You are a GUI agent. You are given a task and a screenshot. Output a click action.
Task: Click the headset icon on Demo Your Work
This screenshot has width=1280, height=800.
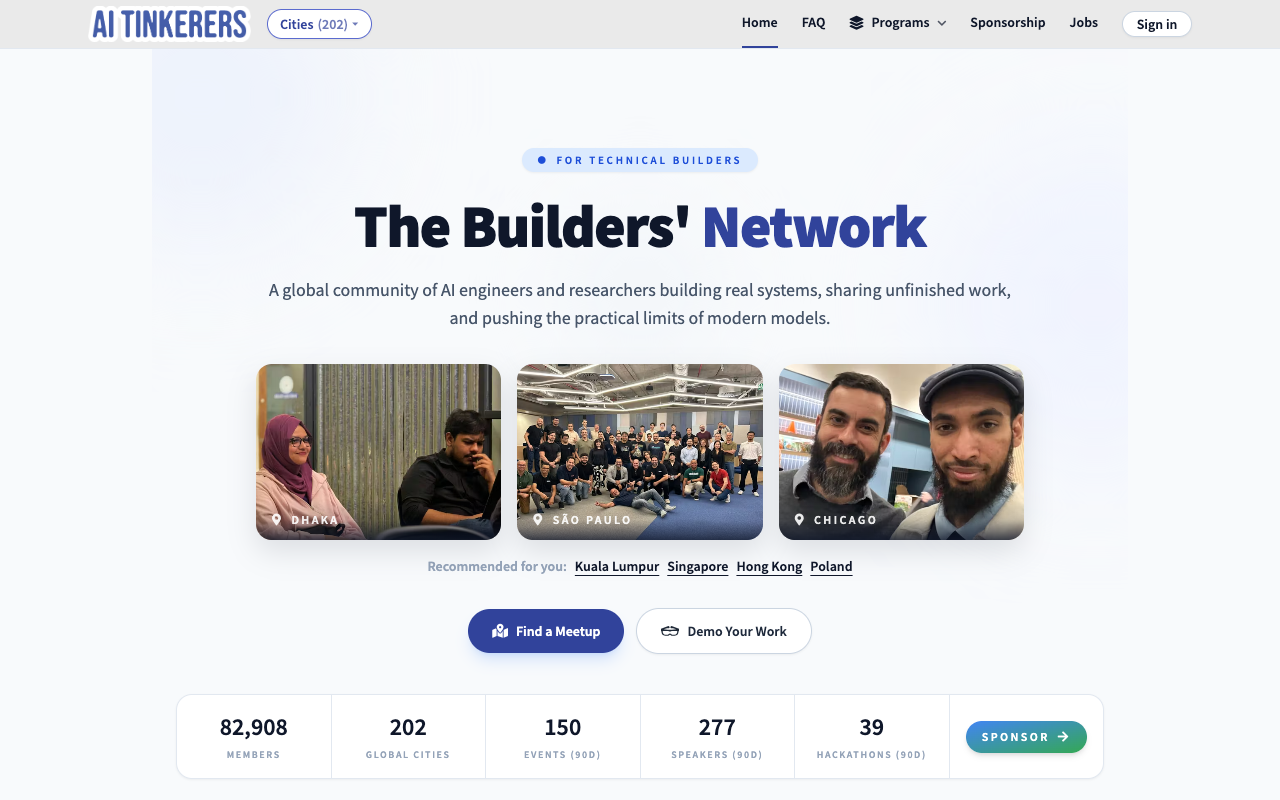[670, 631]
